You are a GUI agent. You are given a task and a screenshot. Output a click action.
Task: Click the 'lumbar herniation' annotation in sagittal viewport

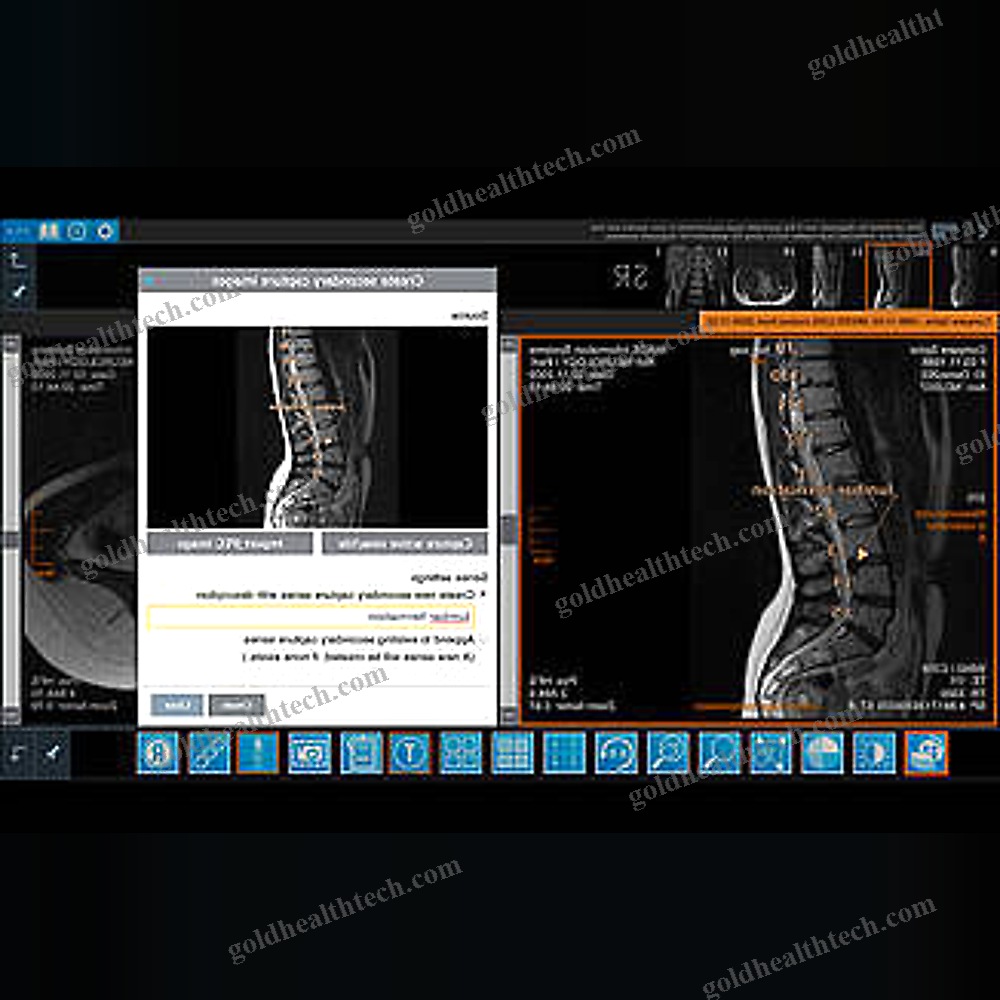pyautogui.click(x=823, y=490)
